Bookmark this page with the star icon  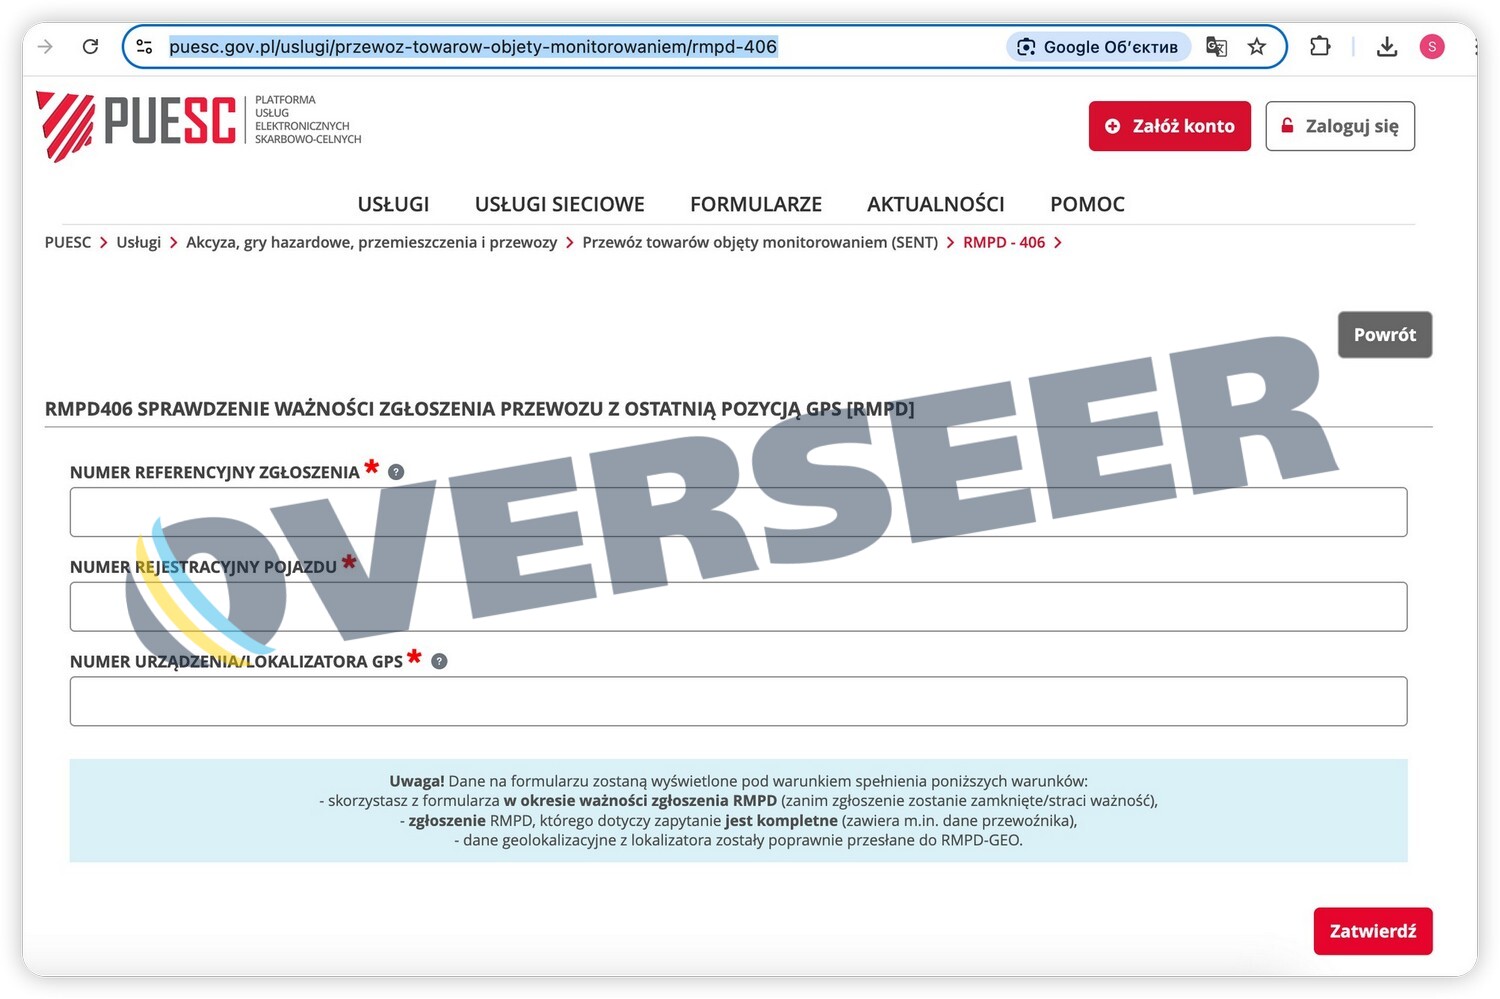(1257, 47)
